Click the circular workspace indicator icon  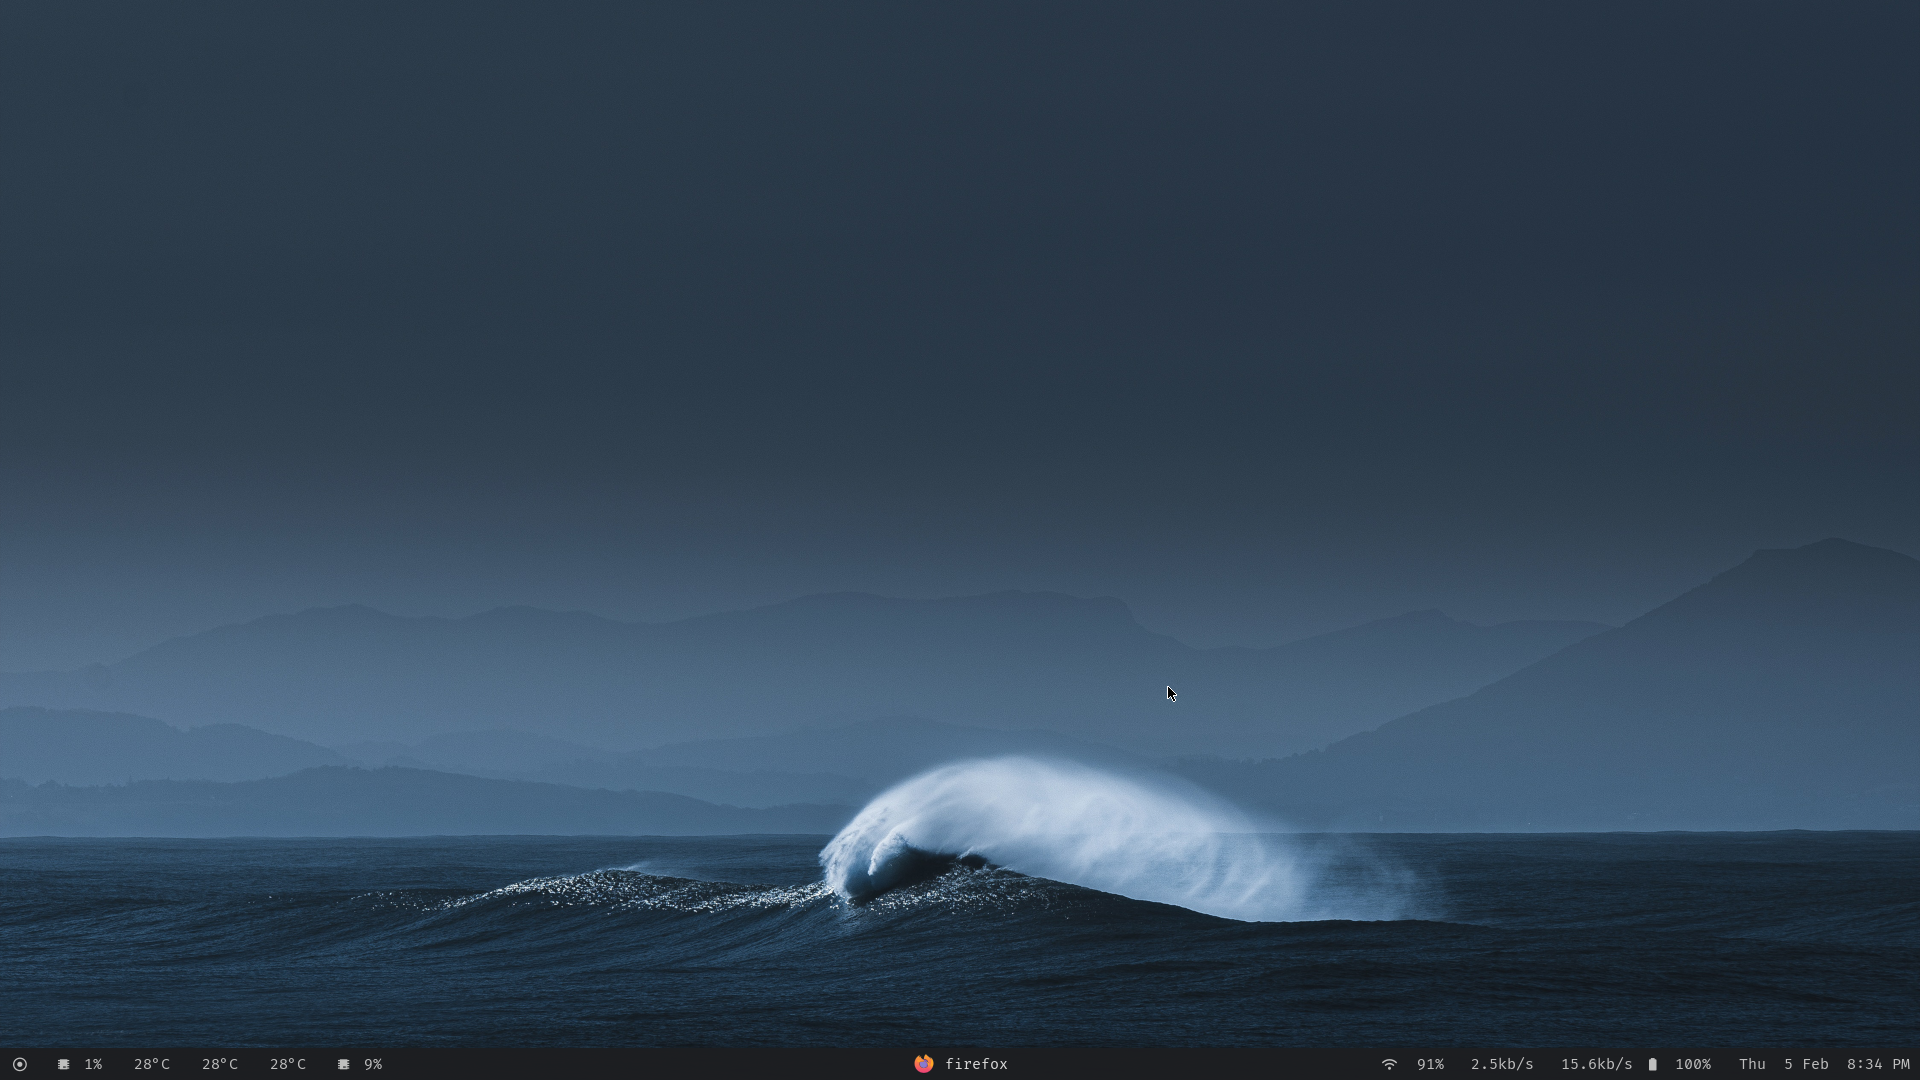tap(19, 1064)
